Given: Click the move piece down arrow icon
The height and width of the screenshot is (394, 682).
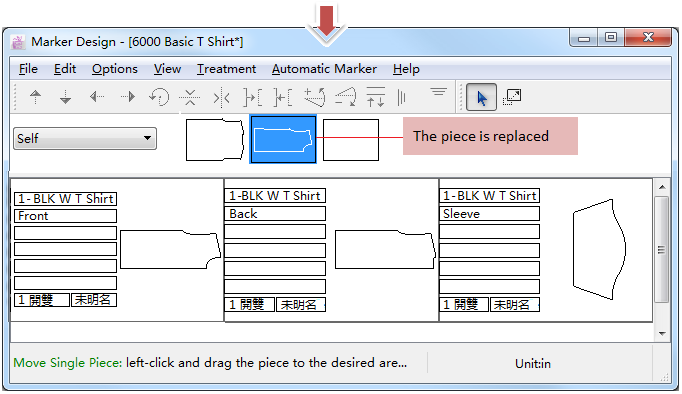Looking at the screenshot, I should point(65,97).
